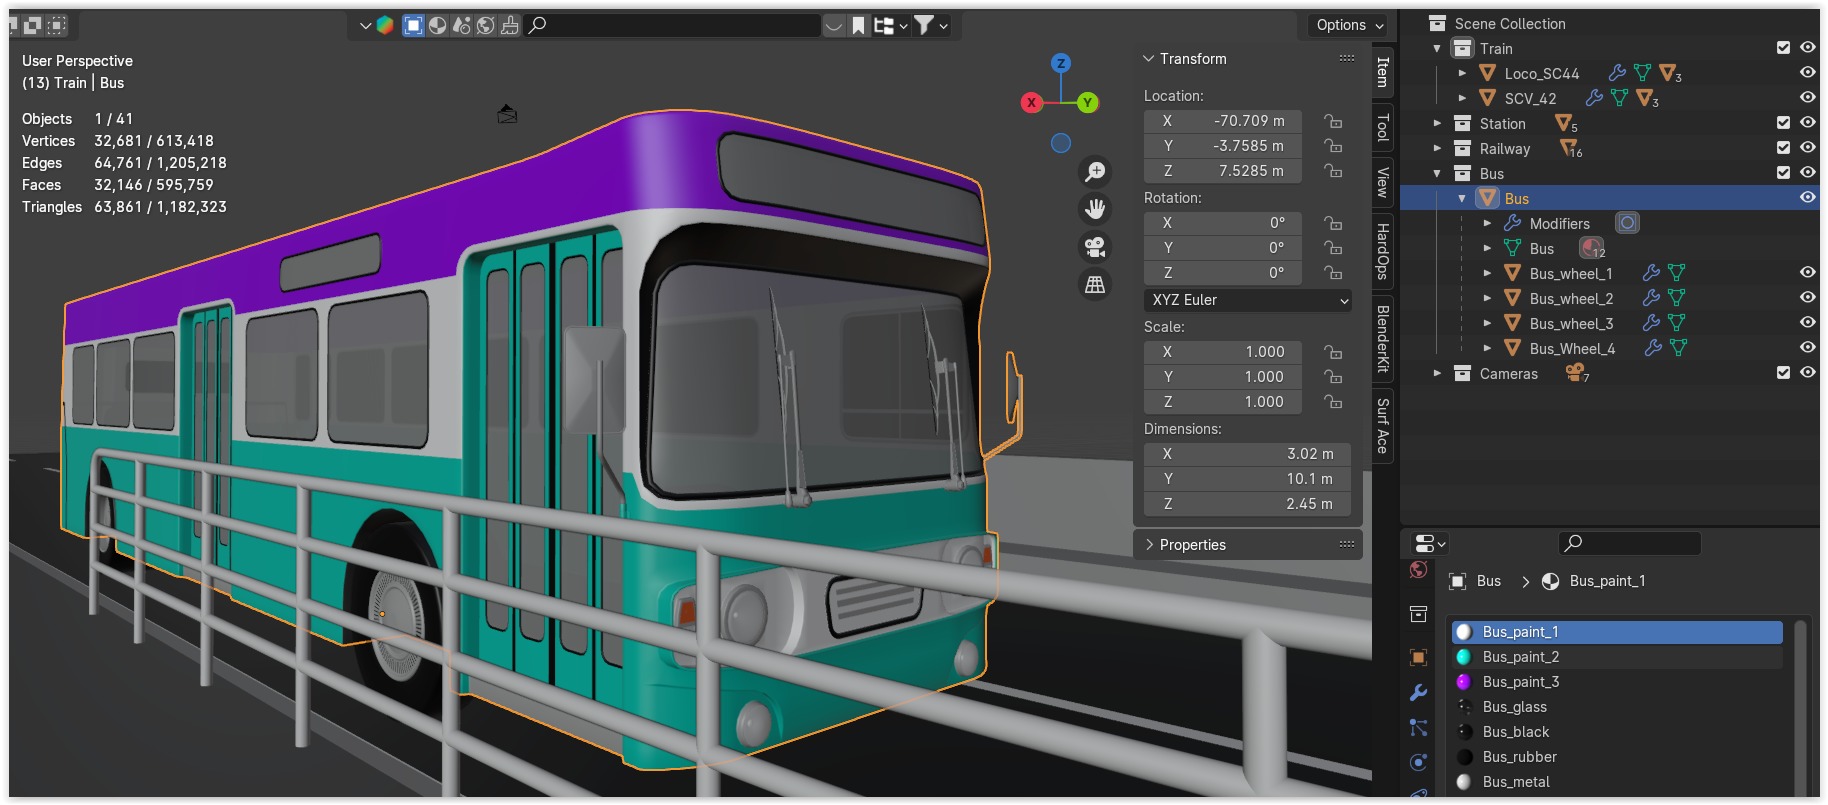Switch to the View sidebar tab

1383,182
